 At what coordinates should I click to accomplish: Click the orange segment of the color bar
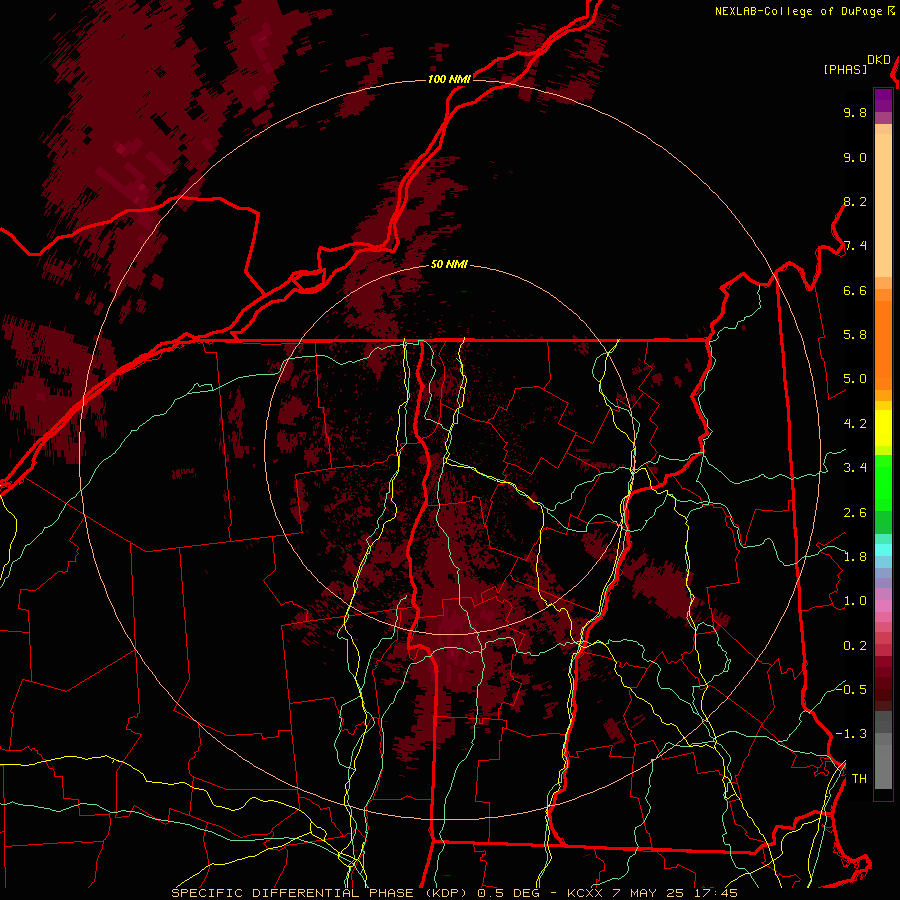point(883,345)
